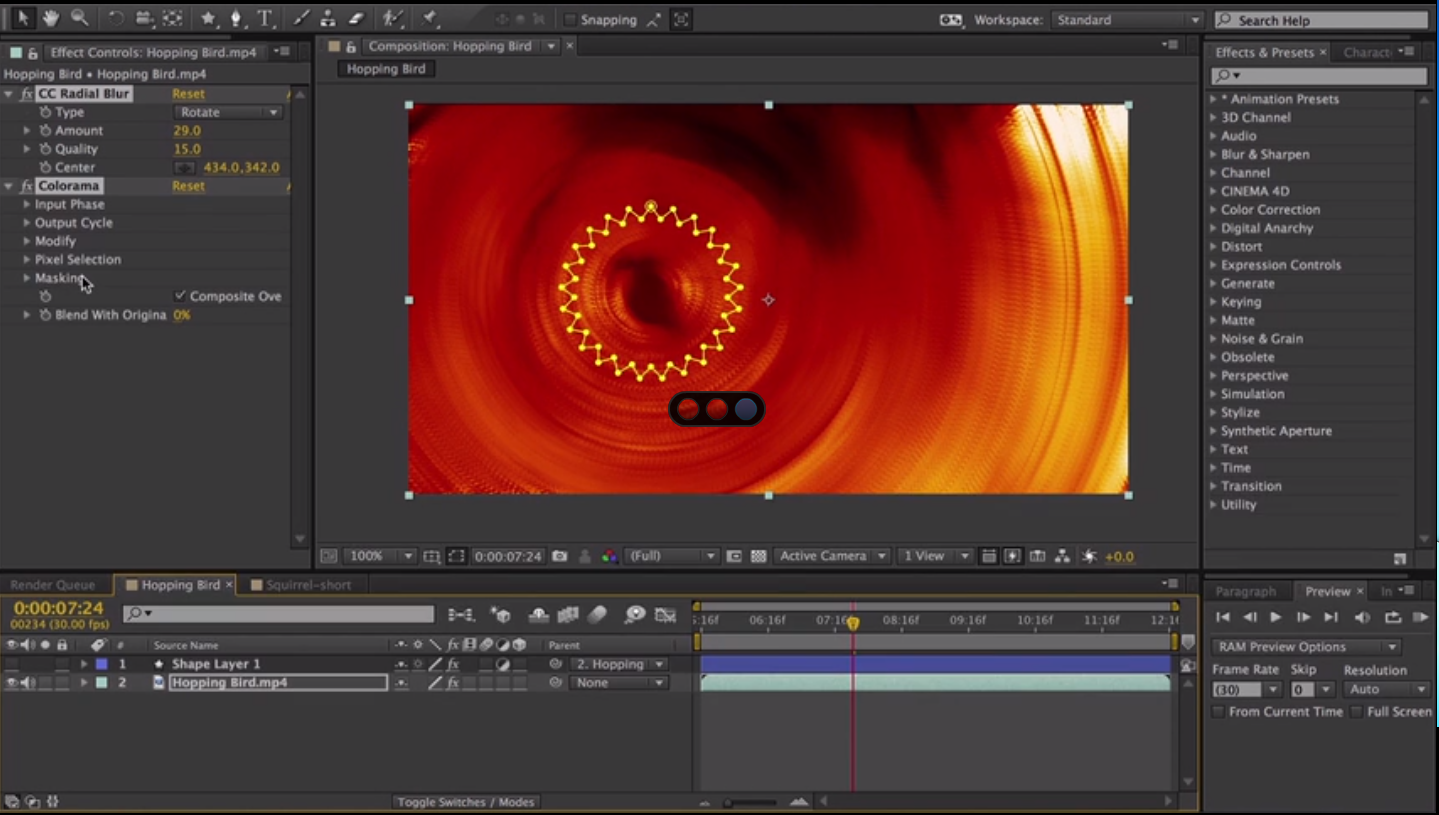This screenshot has width=1439, height=815.
Task: Select the Zoom magnifier tool
Action: tap(79, 18)
